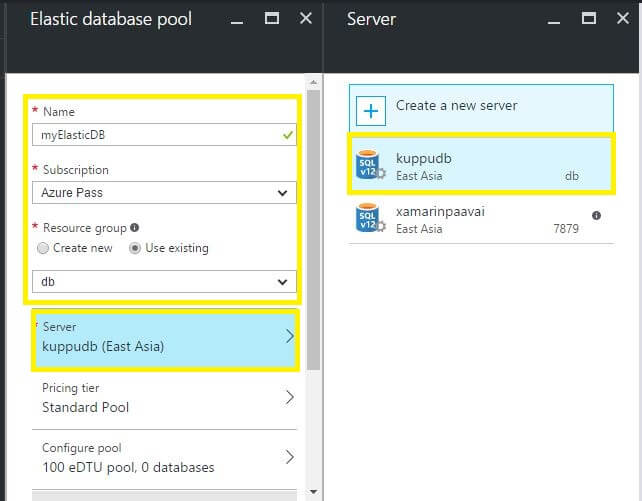Image resolution: width=642 pixels, height=501 pixels.
Task: Select kuppudb server in the list
Action: click(x=481, y=164)
